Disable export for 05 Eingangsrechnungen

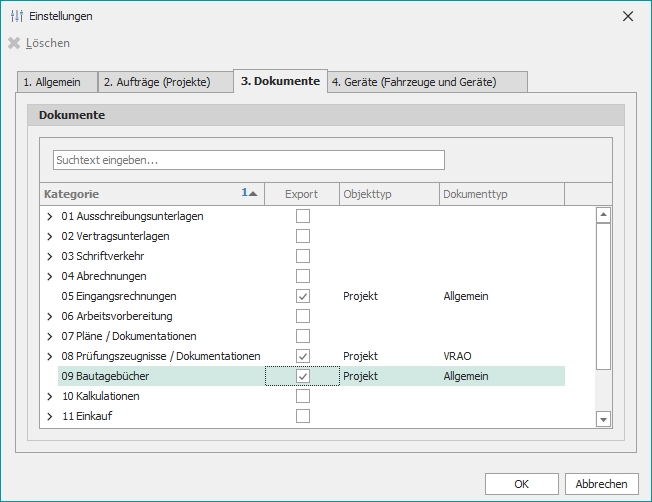[x=303, y=296]
